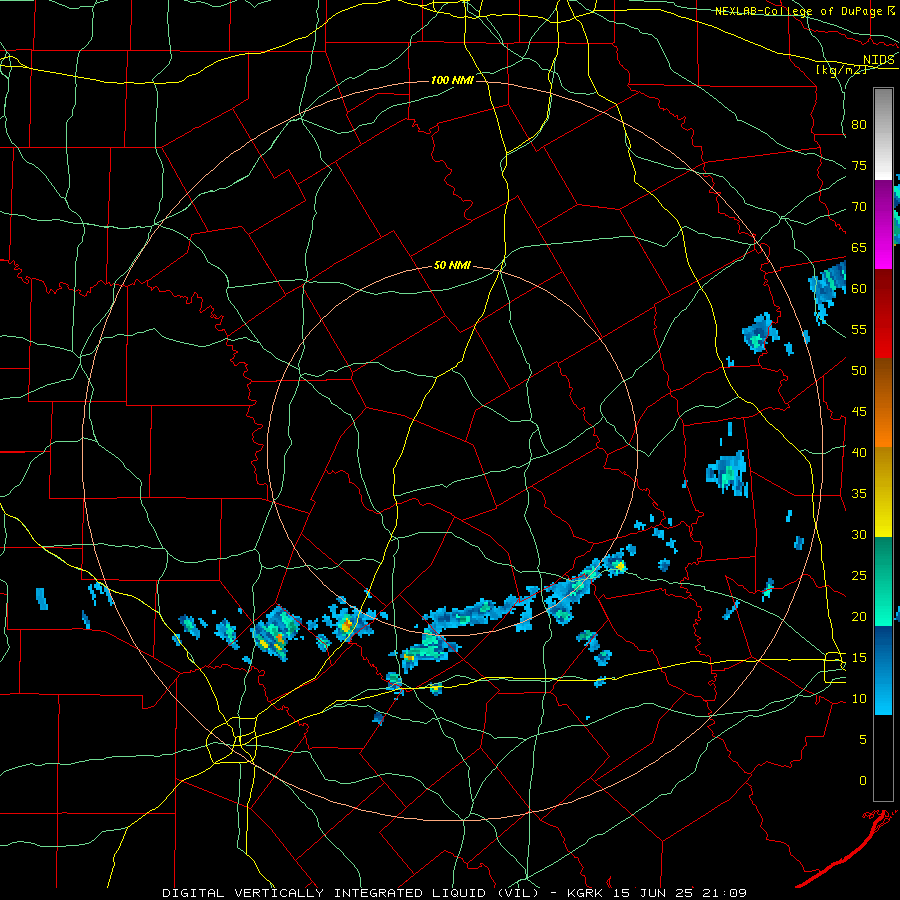Screen dimensions: 900x900
Task: Click the 60 value on the VIL scale
Action: tap(859, 289)
